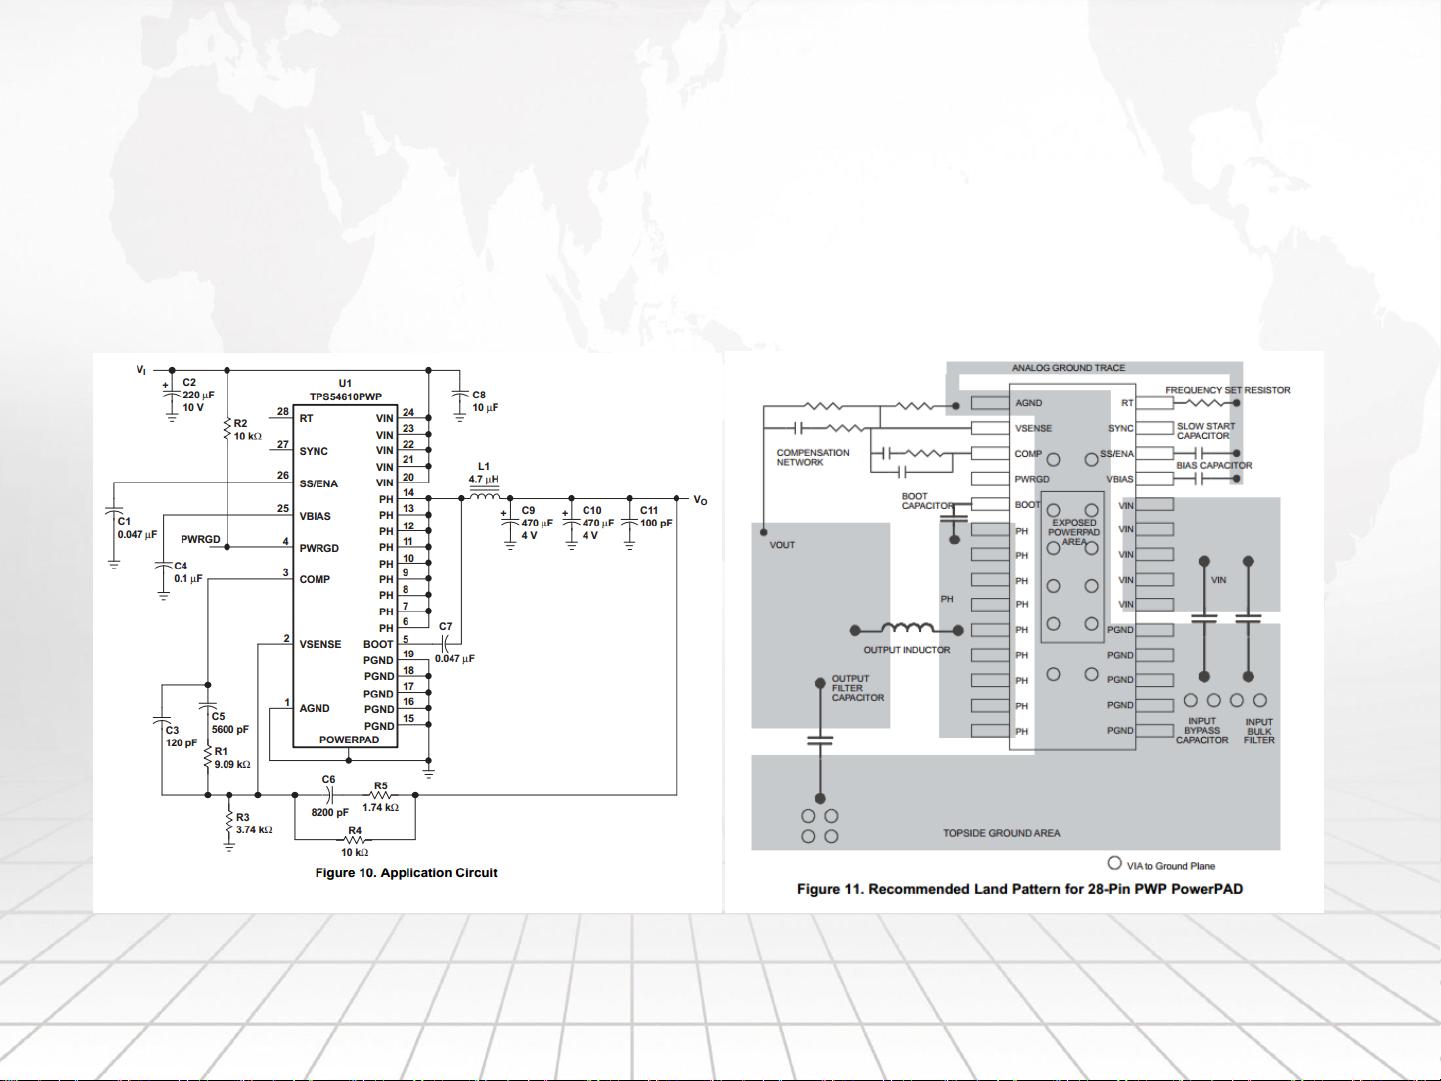This screenshot has width=1441, height=1081.
Task: Click the output inductor symbol in land pattern
Action: (x=907, y=629)
